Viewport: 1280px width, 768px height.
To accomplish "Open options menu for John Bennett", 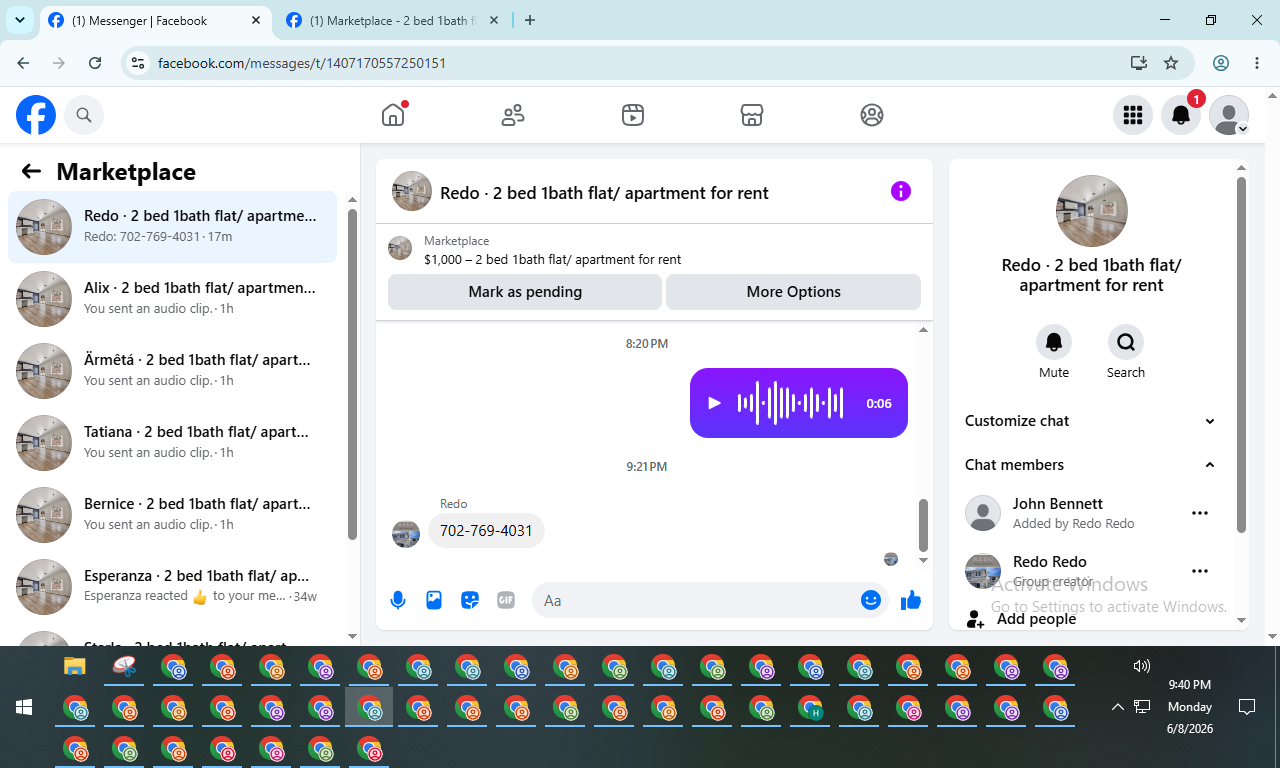I will point(1200,513).
